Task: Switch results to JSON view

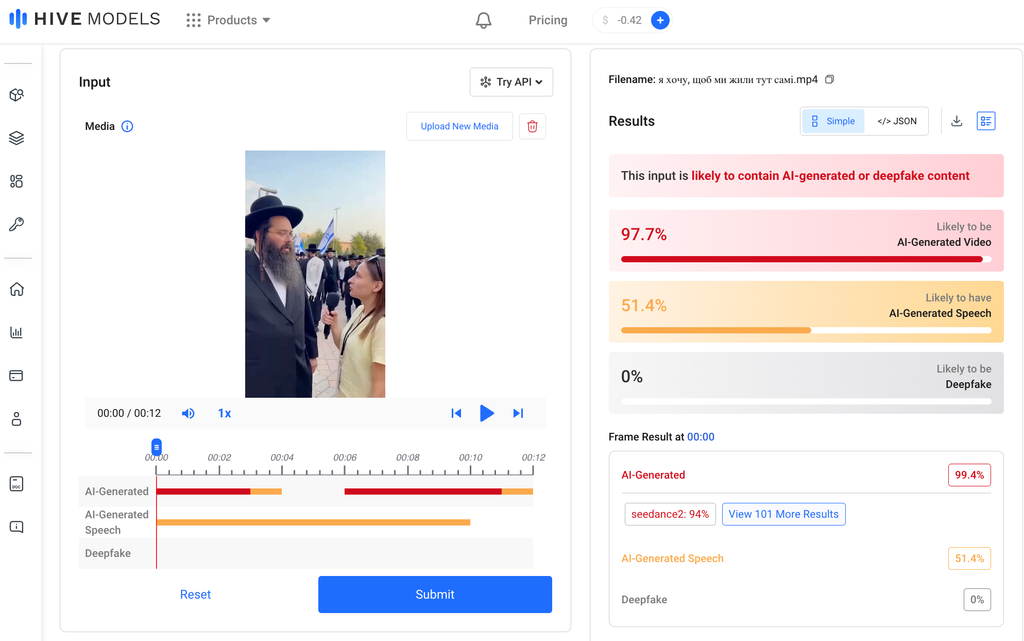Action: point(897,121)
